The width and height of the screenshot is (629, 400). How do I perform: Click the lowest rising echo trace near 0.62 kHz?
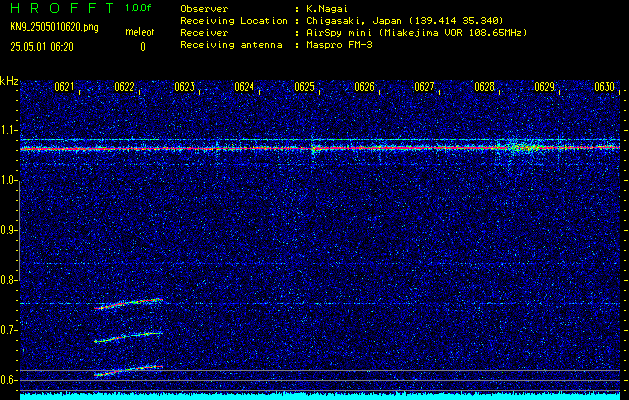(x=128, y=370)
